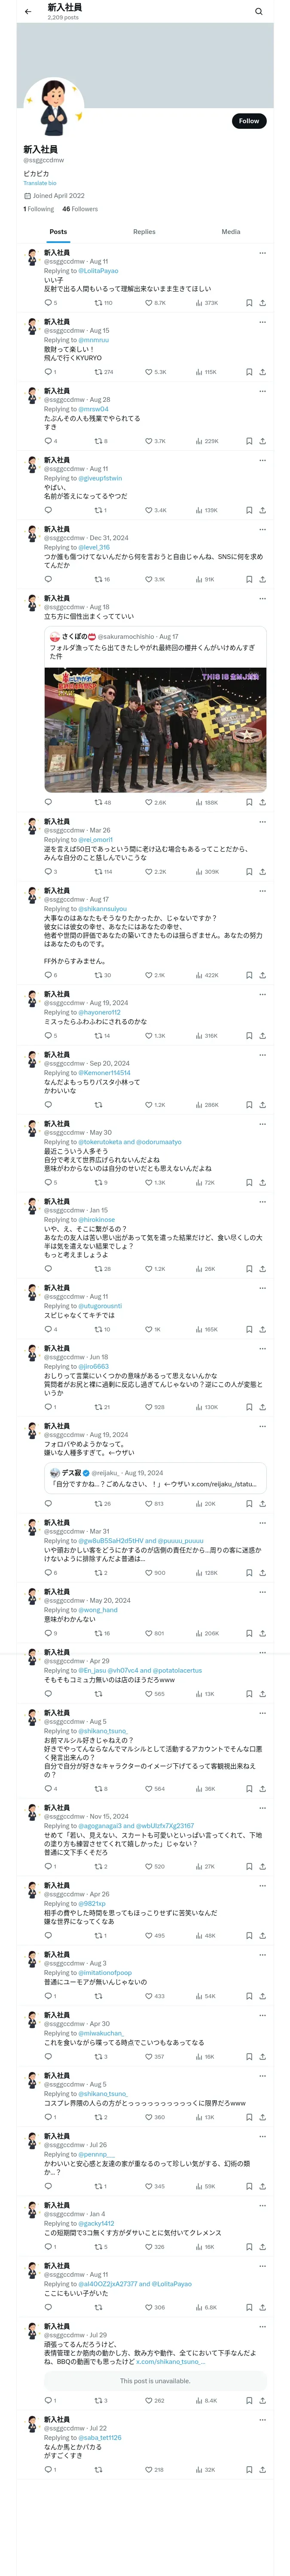Viewport: 290px width, 2576px height.
Task: Like the reply to @mnmnruu
Action: 149,372
